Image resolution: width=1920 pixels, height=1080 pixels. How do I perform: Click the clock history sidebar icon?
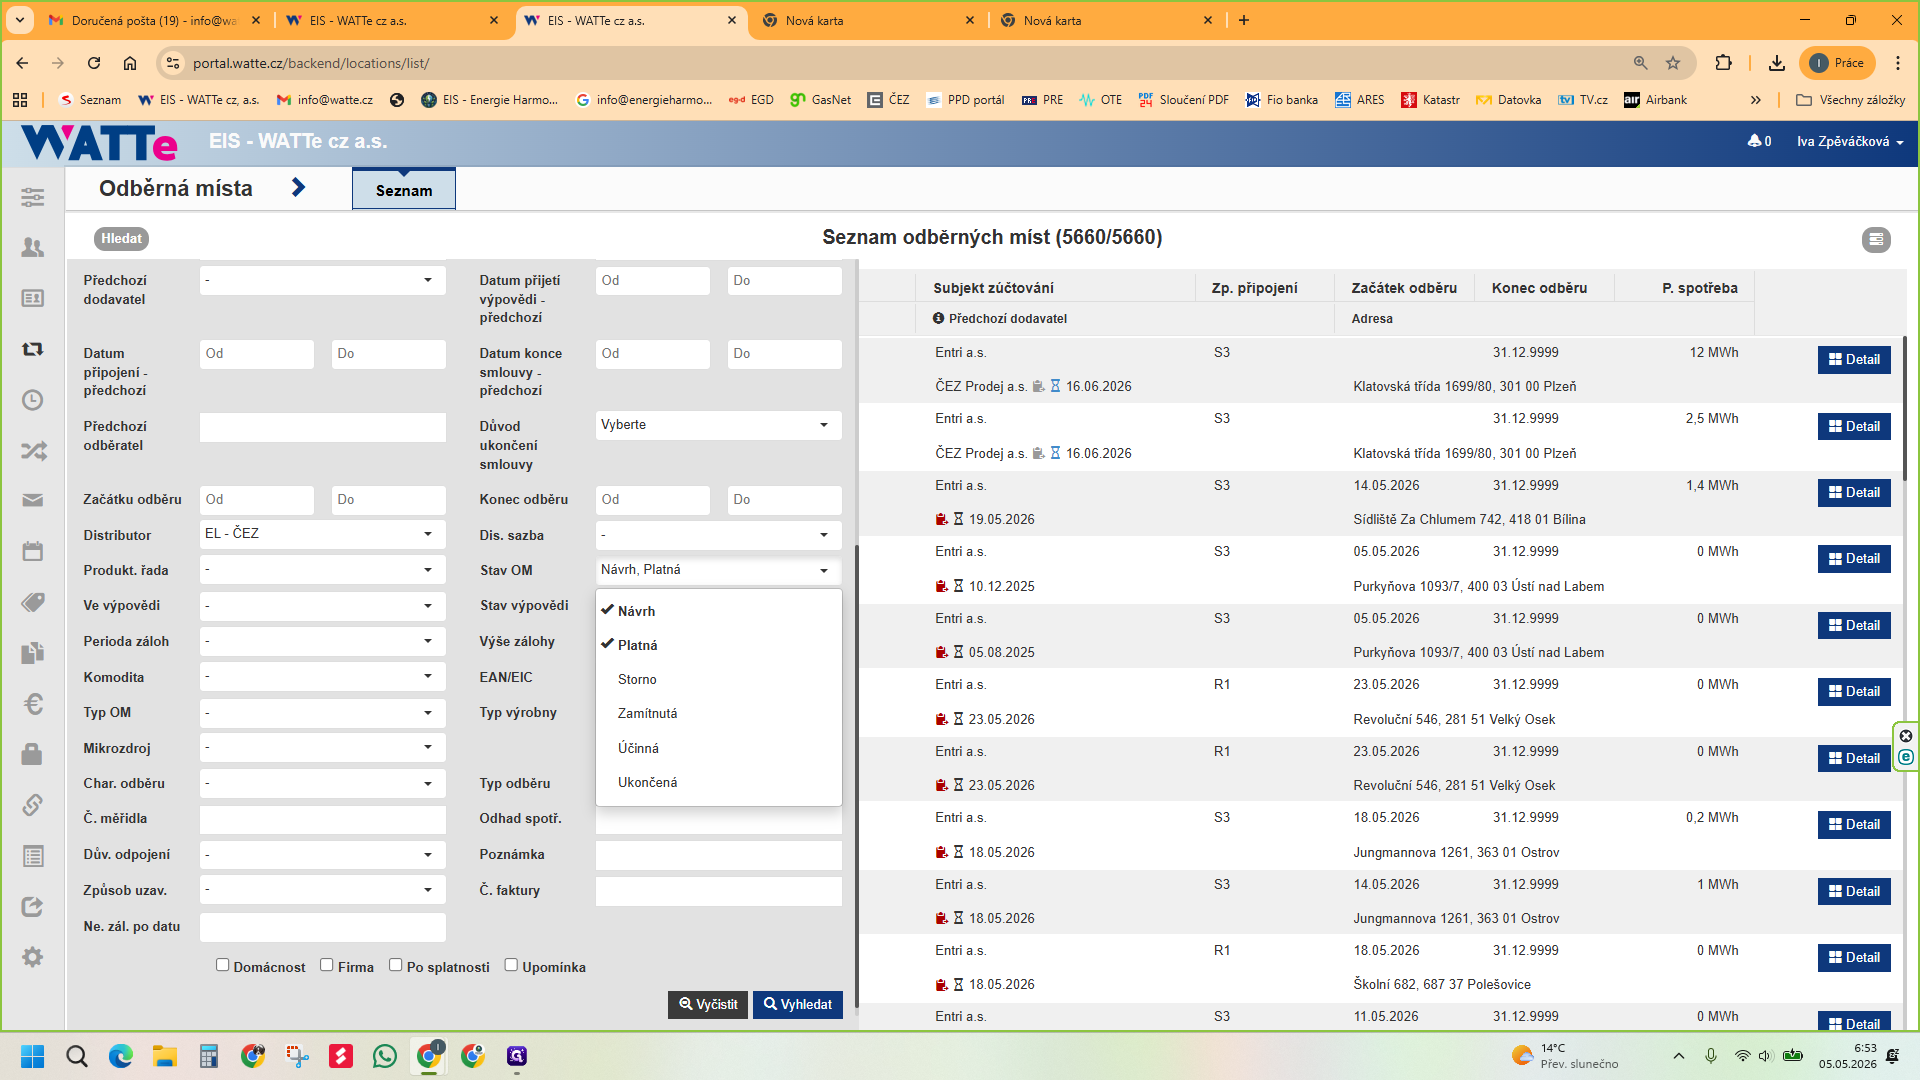pyautogui.click(x=33, y=400)
